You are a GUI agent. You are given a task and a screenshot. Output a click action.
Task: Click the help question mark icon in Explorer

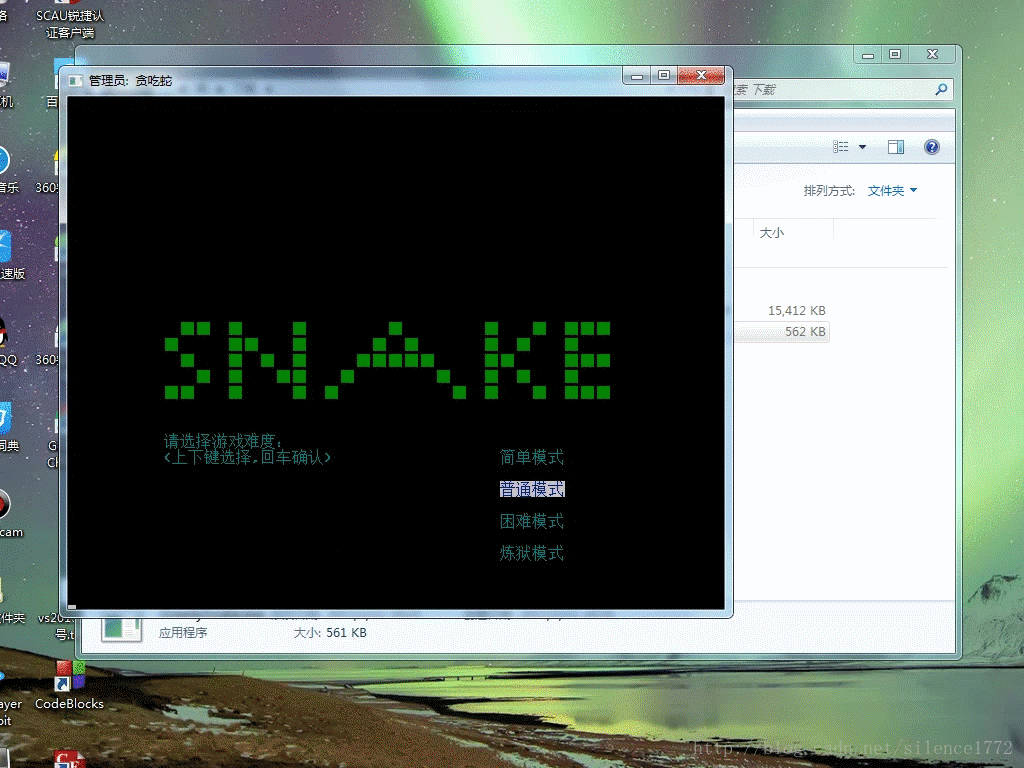[x=931, y=147]
